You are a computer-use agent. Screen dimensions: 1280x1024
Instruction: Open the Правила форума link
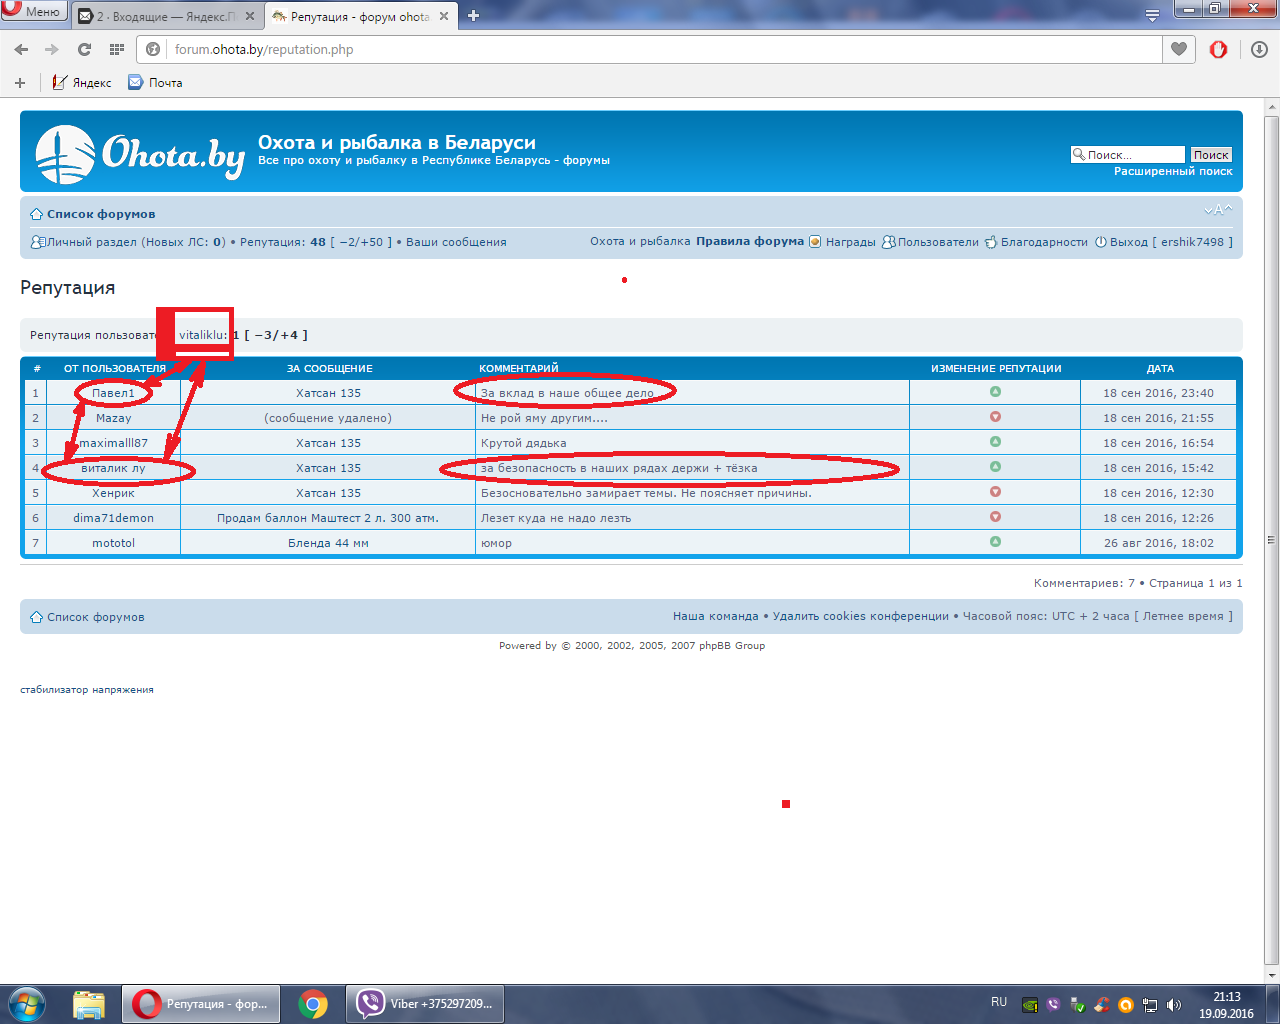[x=750, y=242]
